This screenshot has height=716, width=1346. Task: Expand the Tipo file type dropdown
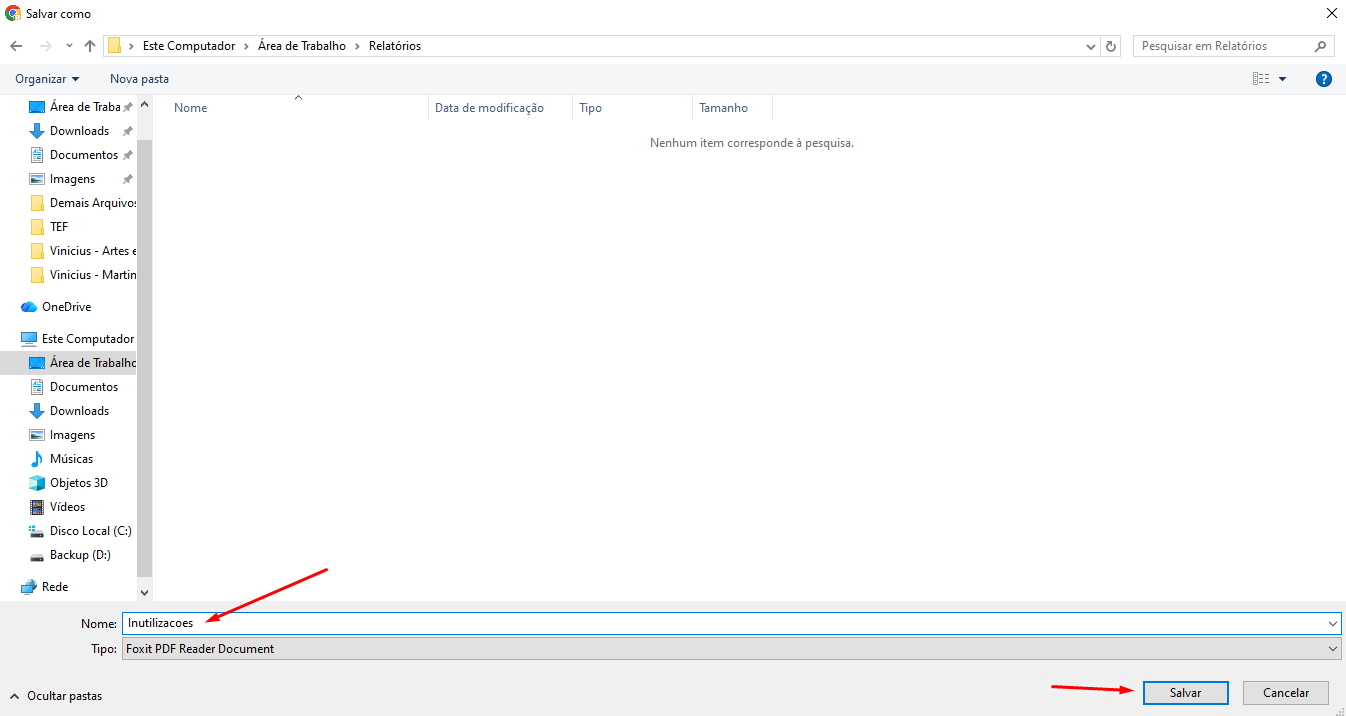pyautogui.click(x=1332, y=649)
